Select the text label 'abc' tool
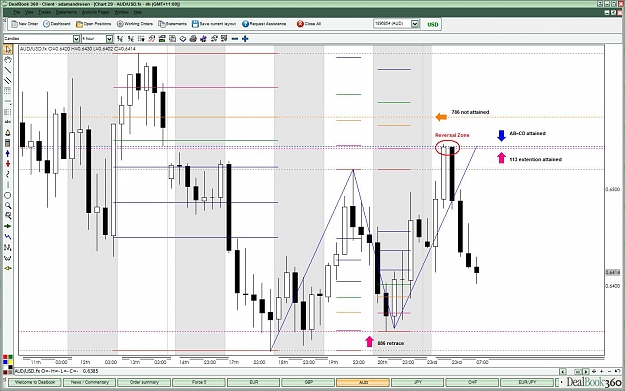Screen dimensions: 625x391 coord(8,122)
